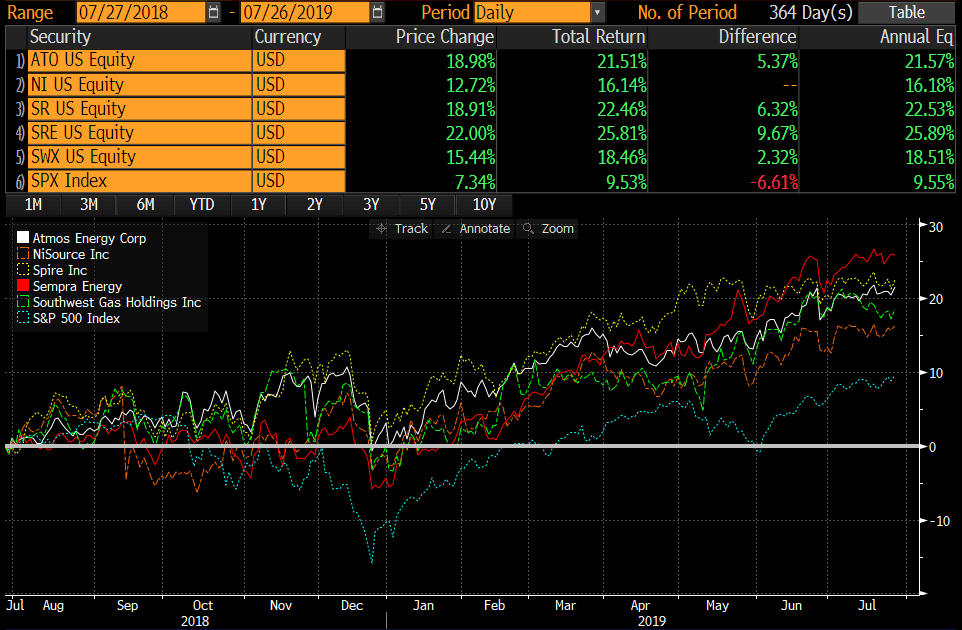Toggle the Sempra Energy red legend swatch
Image resolution: width=962 pixels, height=630 pixels.
23,285
